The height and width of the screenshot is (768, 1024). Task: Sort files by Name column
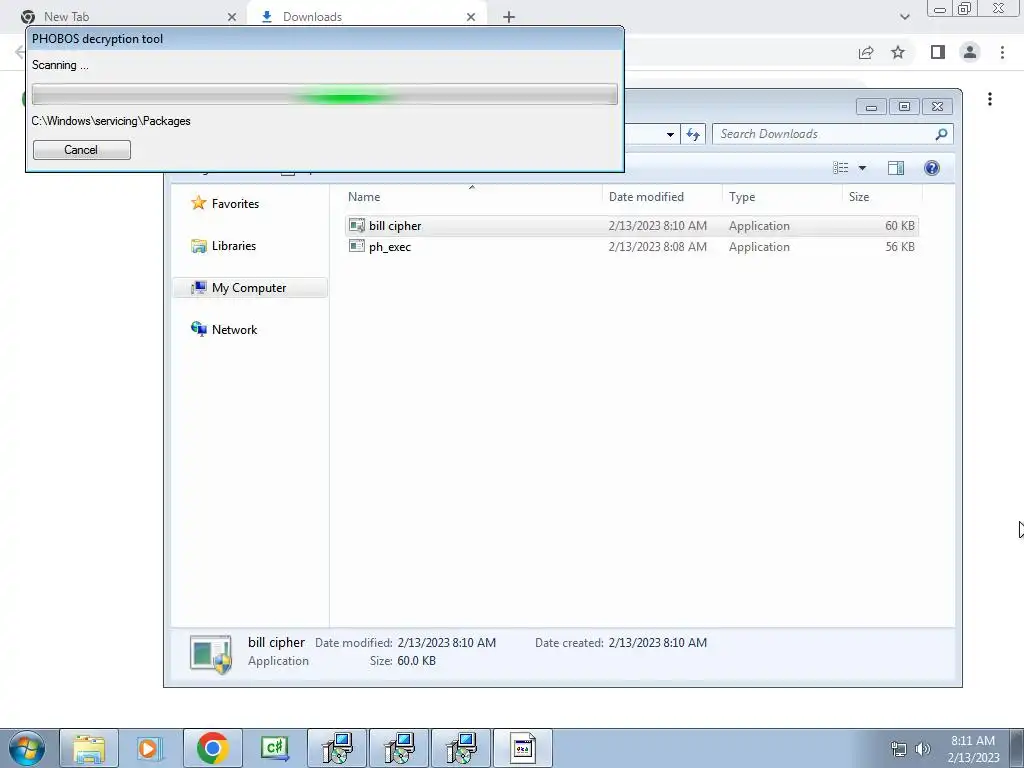click(472, 197)
